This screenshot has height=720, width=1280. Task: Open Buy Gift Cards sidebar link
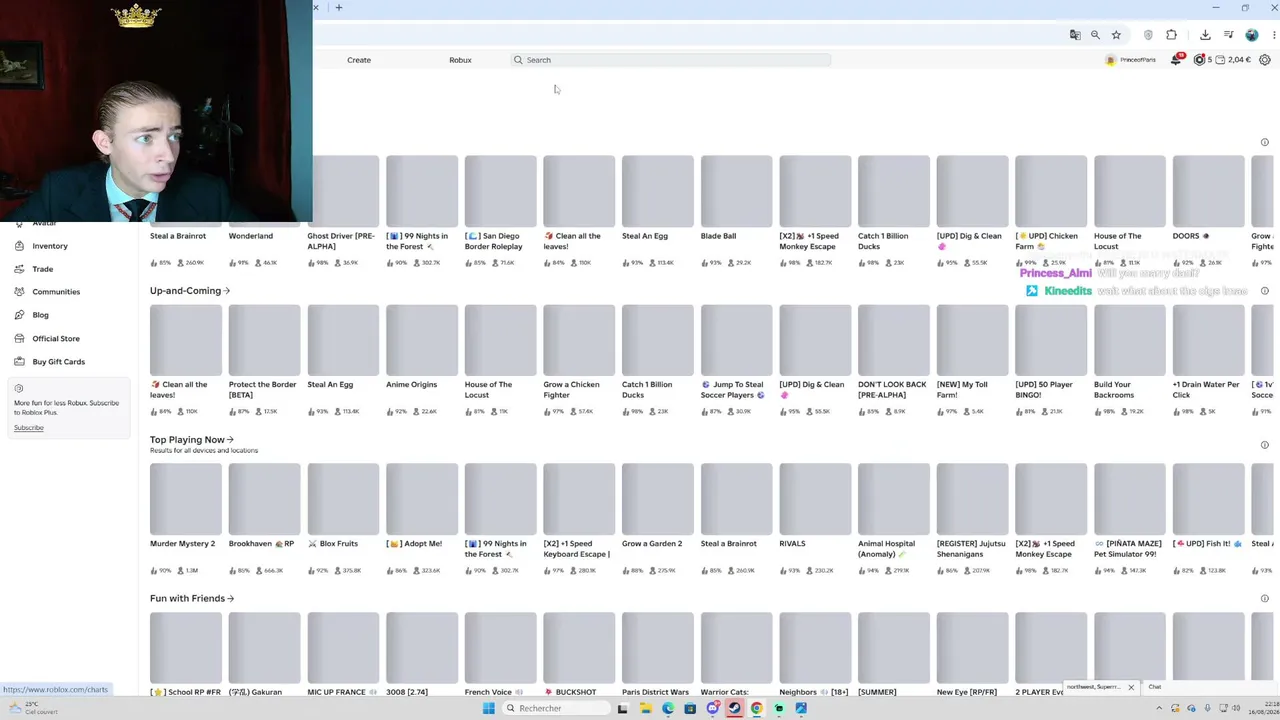pyautogui.click(x=59, y=361)
